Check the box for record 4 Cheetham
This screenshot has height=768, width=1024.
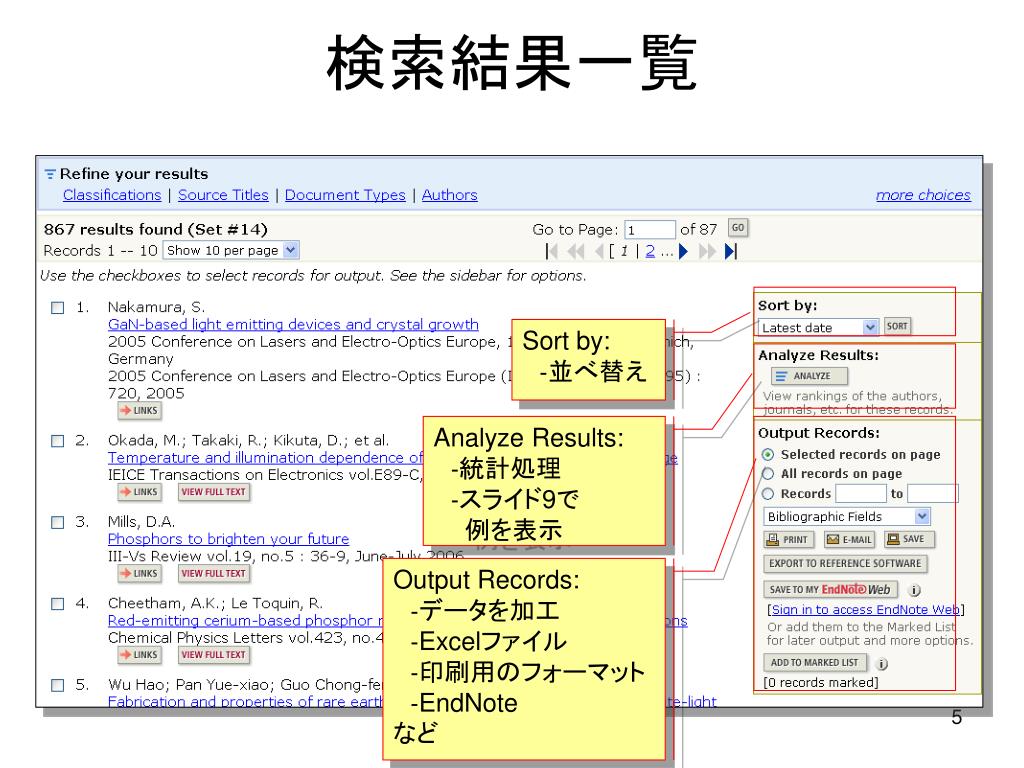click(57, 604)
